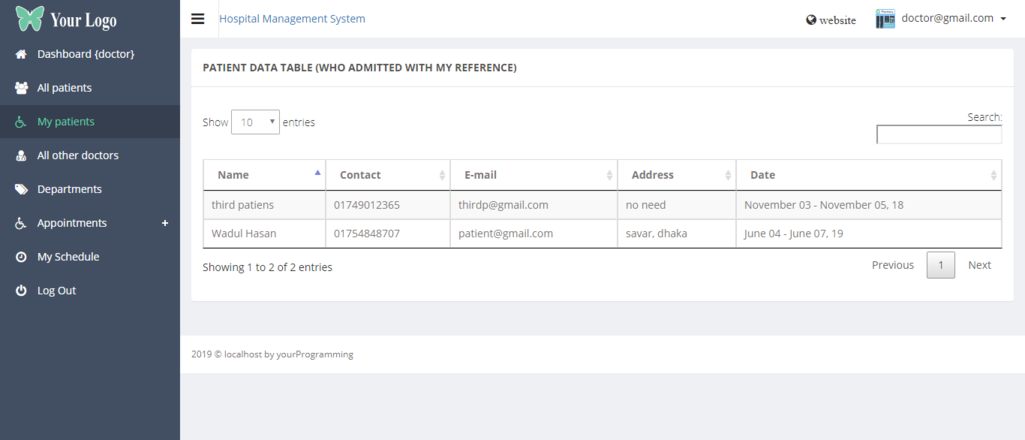Sort table by Contact column
The width and height of the screenshot is (1025, 440).
click(387, 175)
